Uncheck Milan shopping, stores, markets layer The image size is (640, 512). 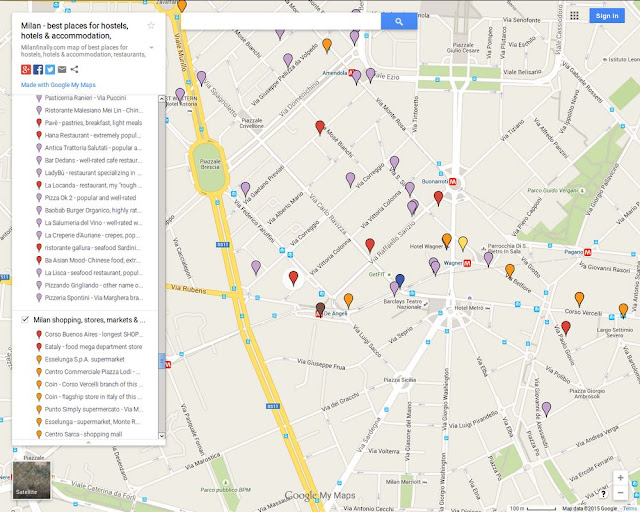coord(25,320)
